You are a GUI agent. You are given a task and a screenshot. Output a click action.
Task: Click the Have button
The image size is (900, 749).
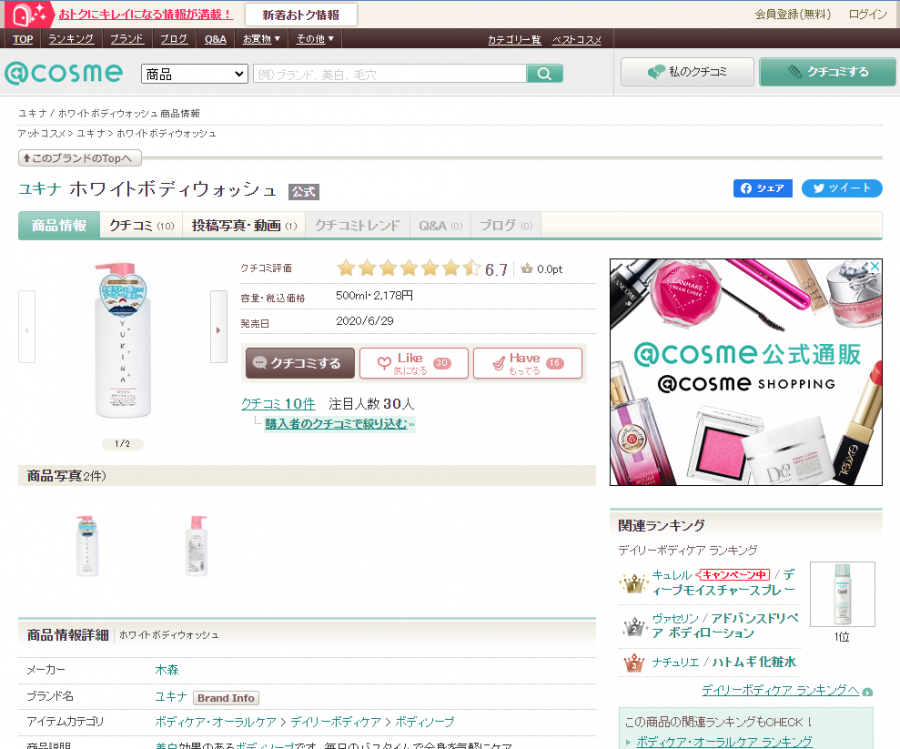coord(527,363)
